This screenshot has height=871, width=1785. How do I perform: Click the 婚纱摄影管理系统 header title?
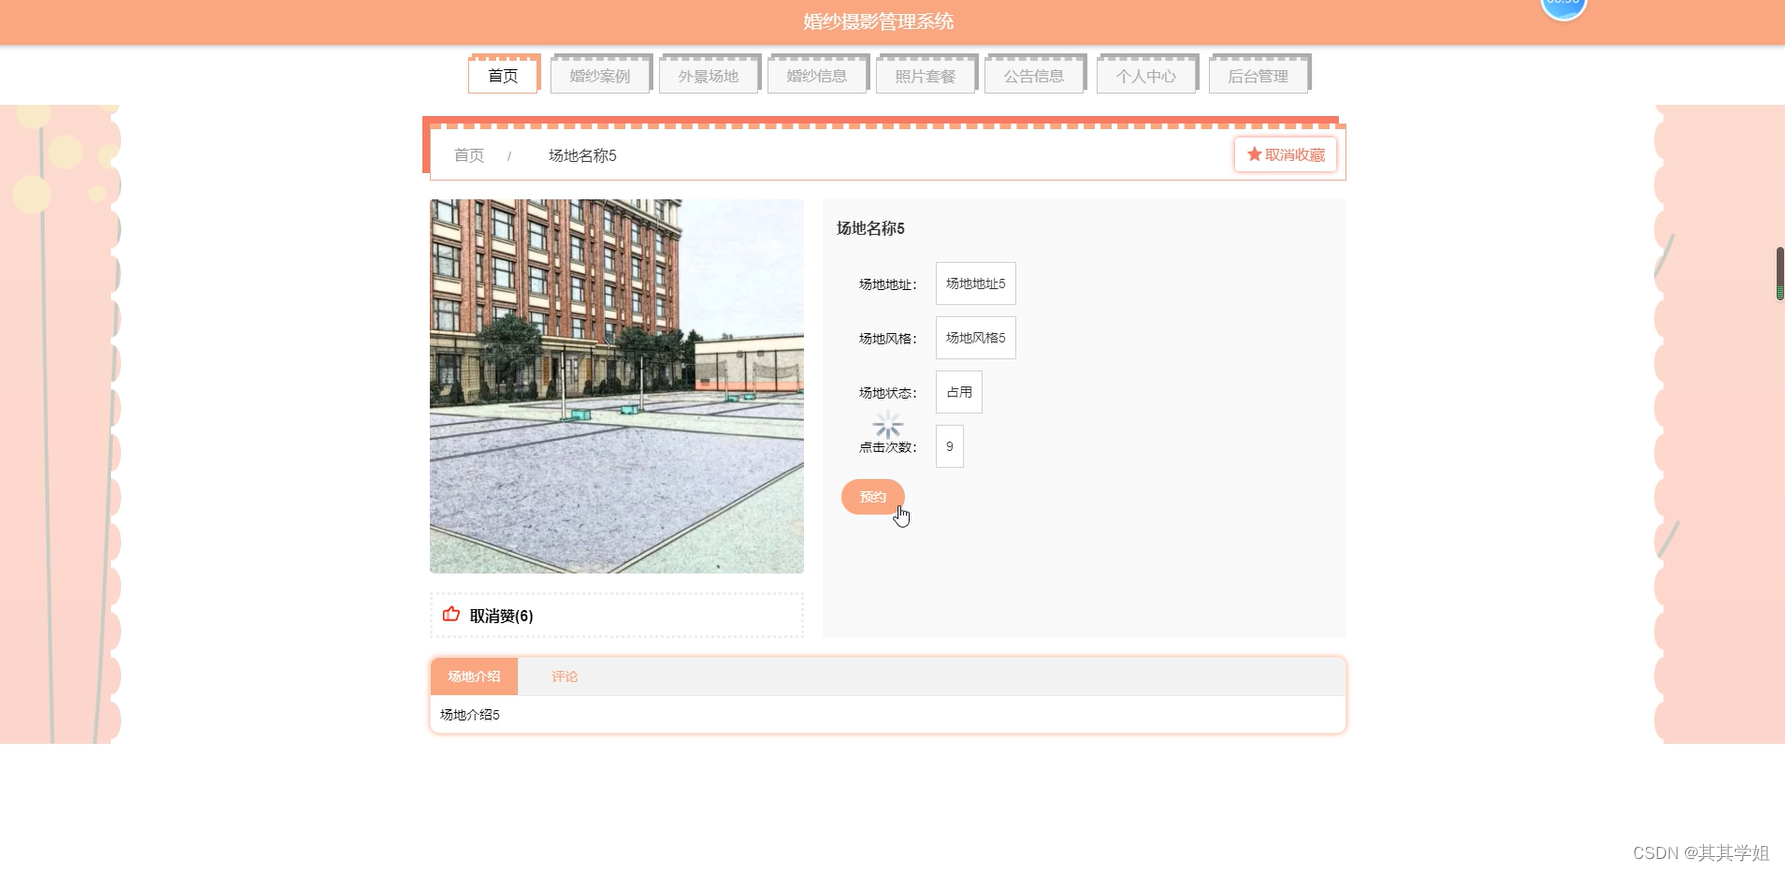pos(878,21)
